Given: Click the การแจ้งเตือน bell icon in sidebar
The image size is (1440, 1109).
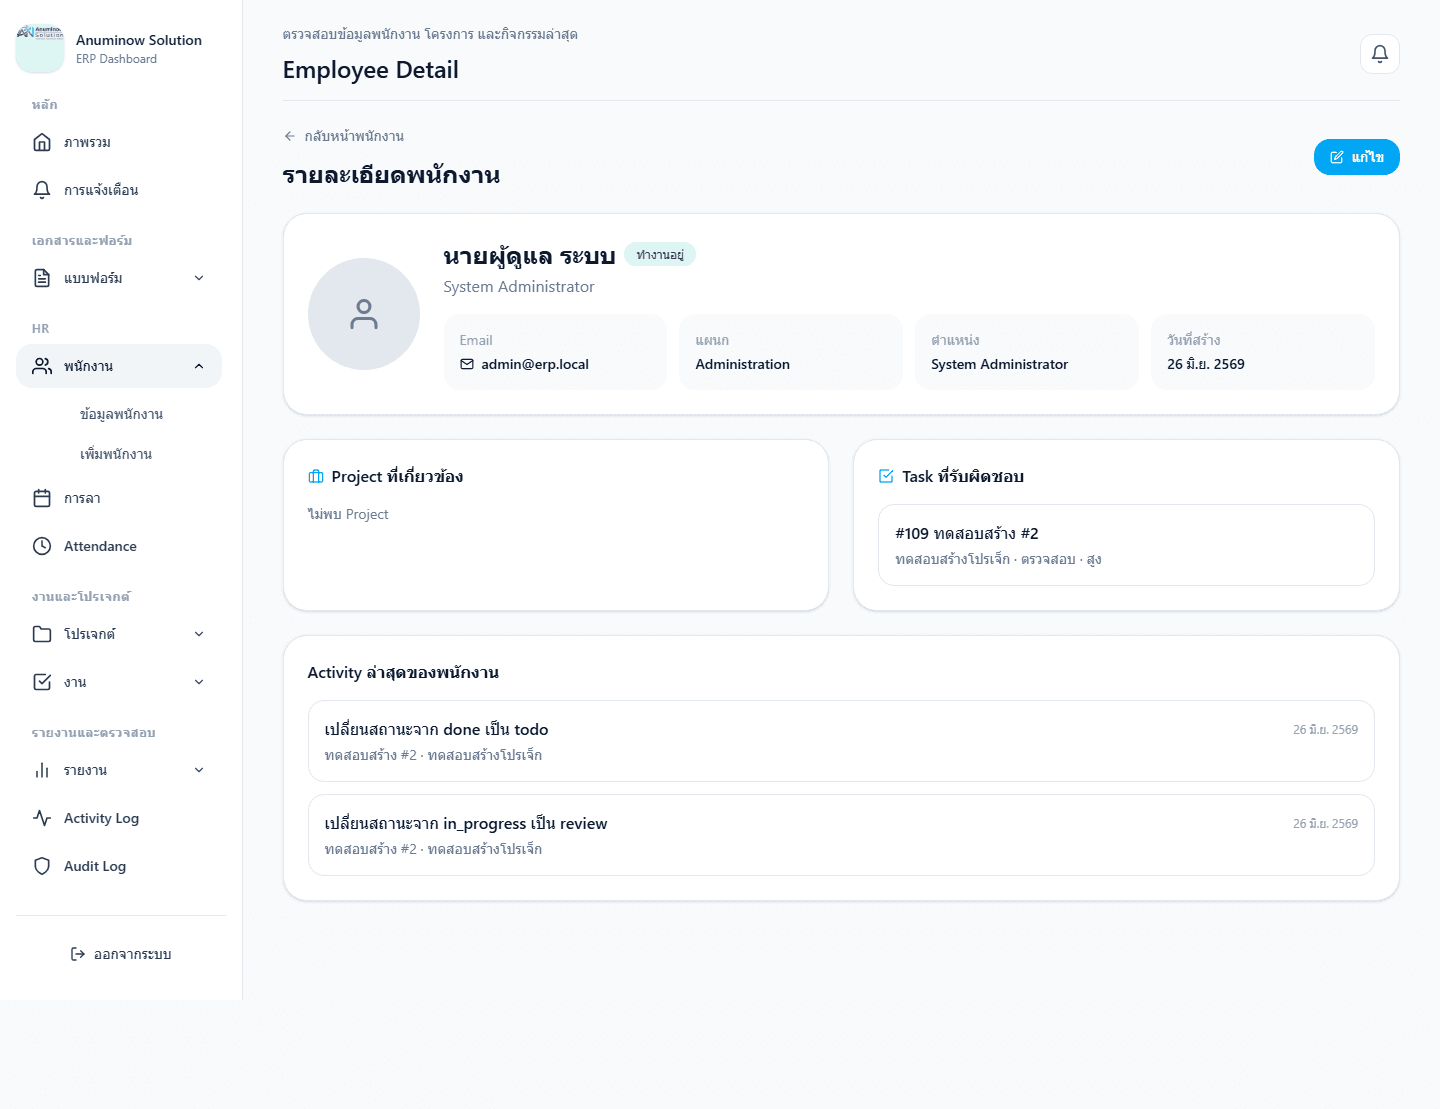Looking at the screenshot, I should coord(42,190).
